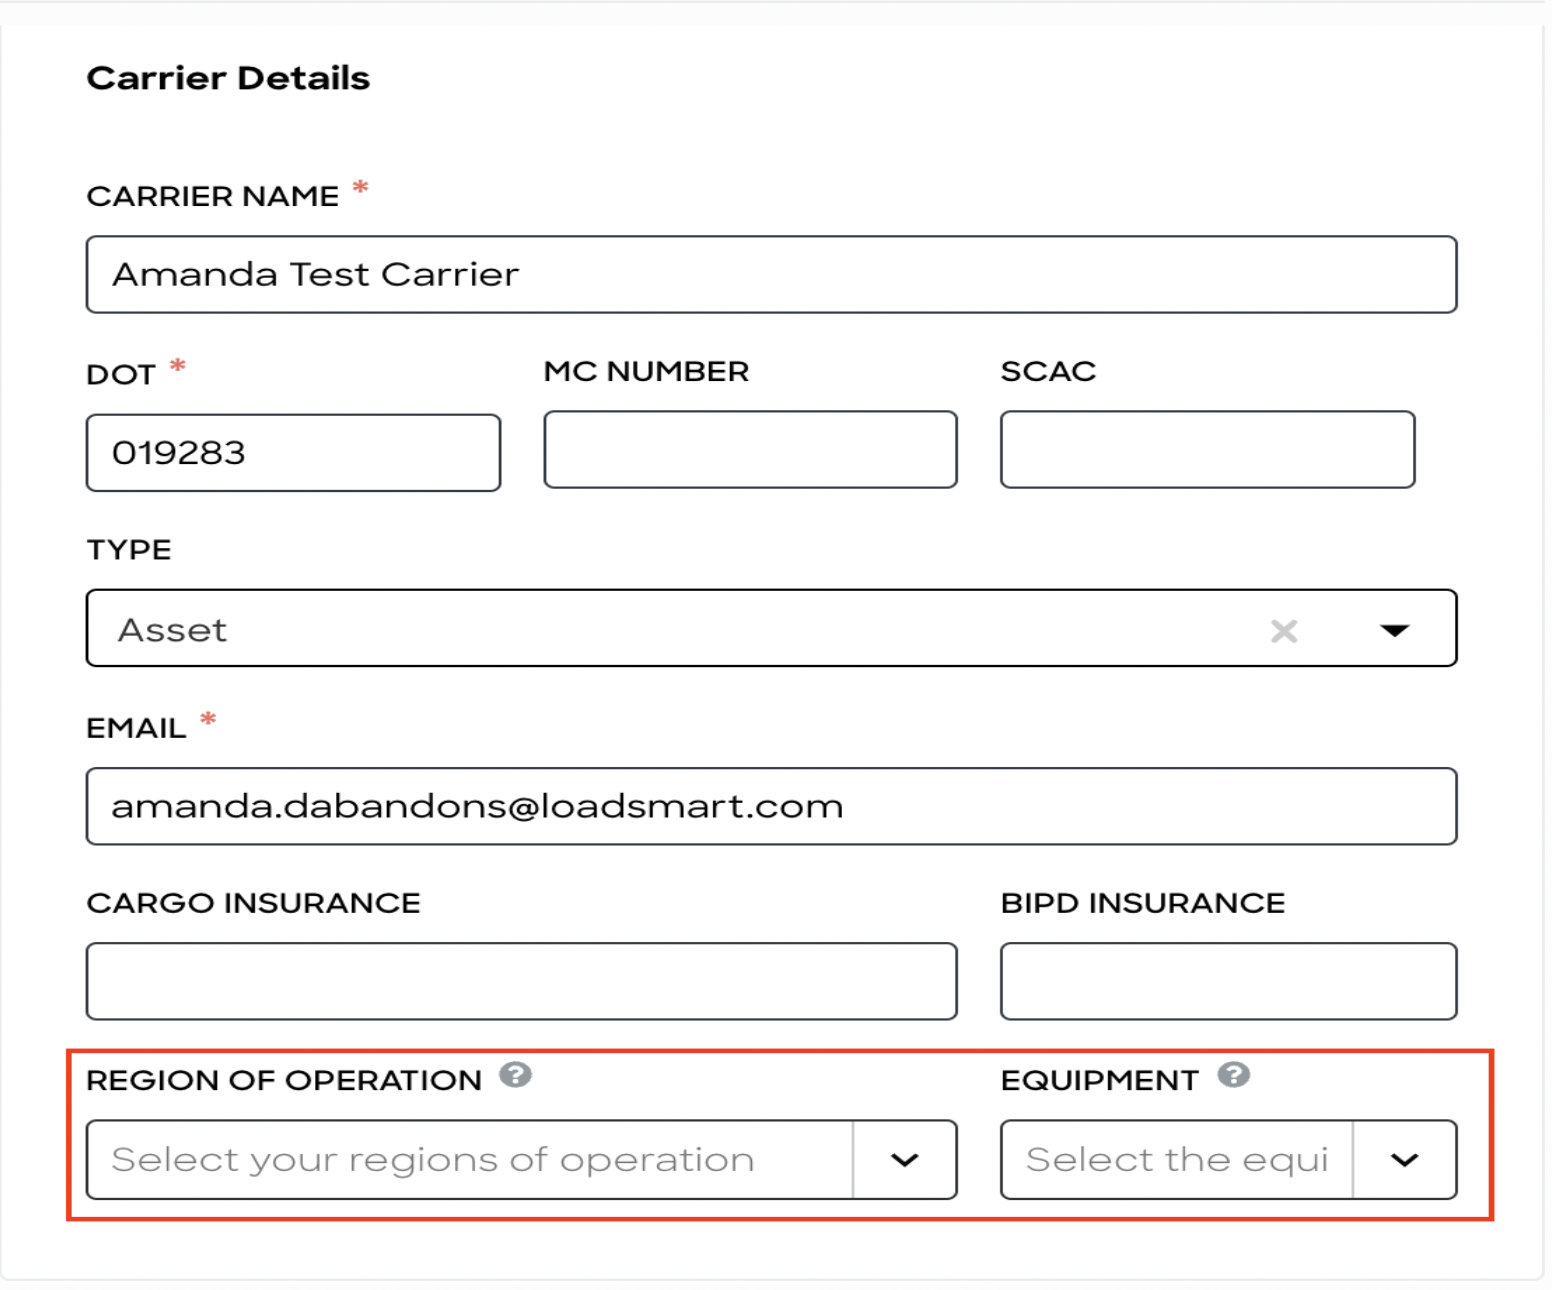Click the BIPD Insurance input field
1552x1290 pixels.
coord(1228,981)
